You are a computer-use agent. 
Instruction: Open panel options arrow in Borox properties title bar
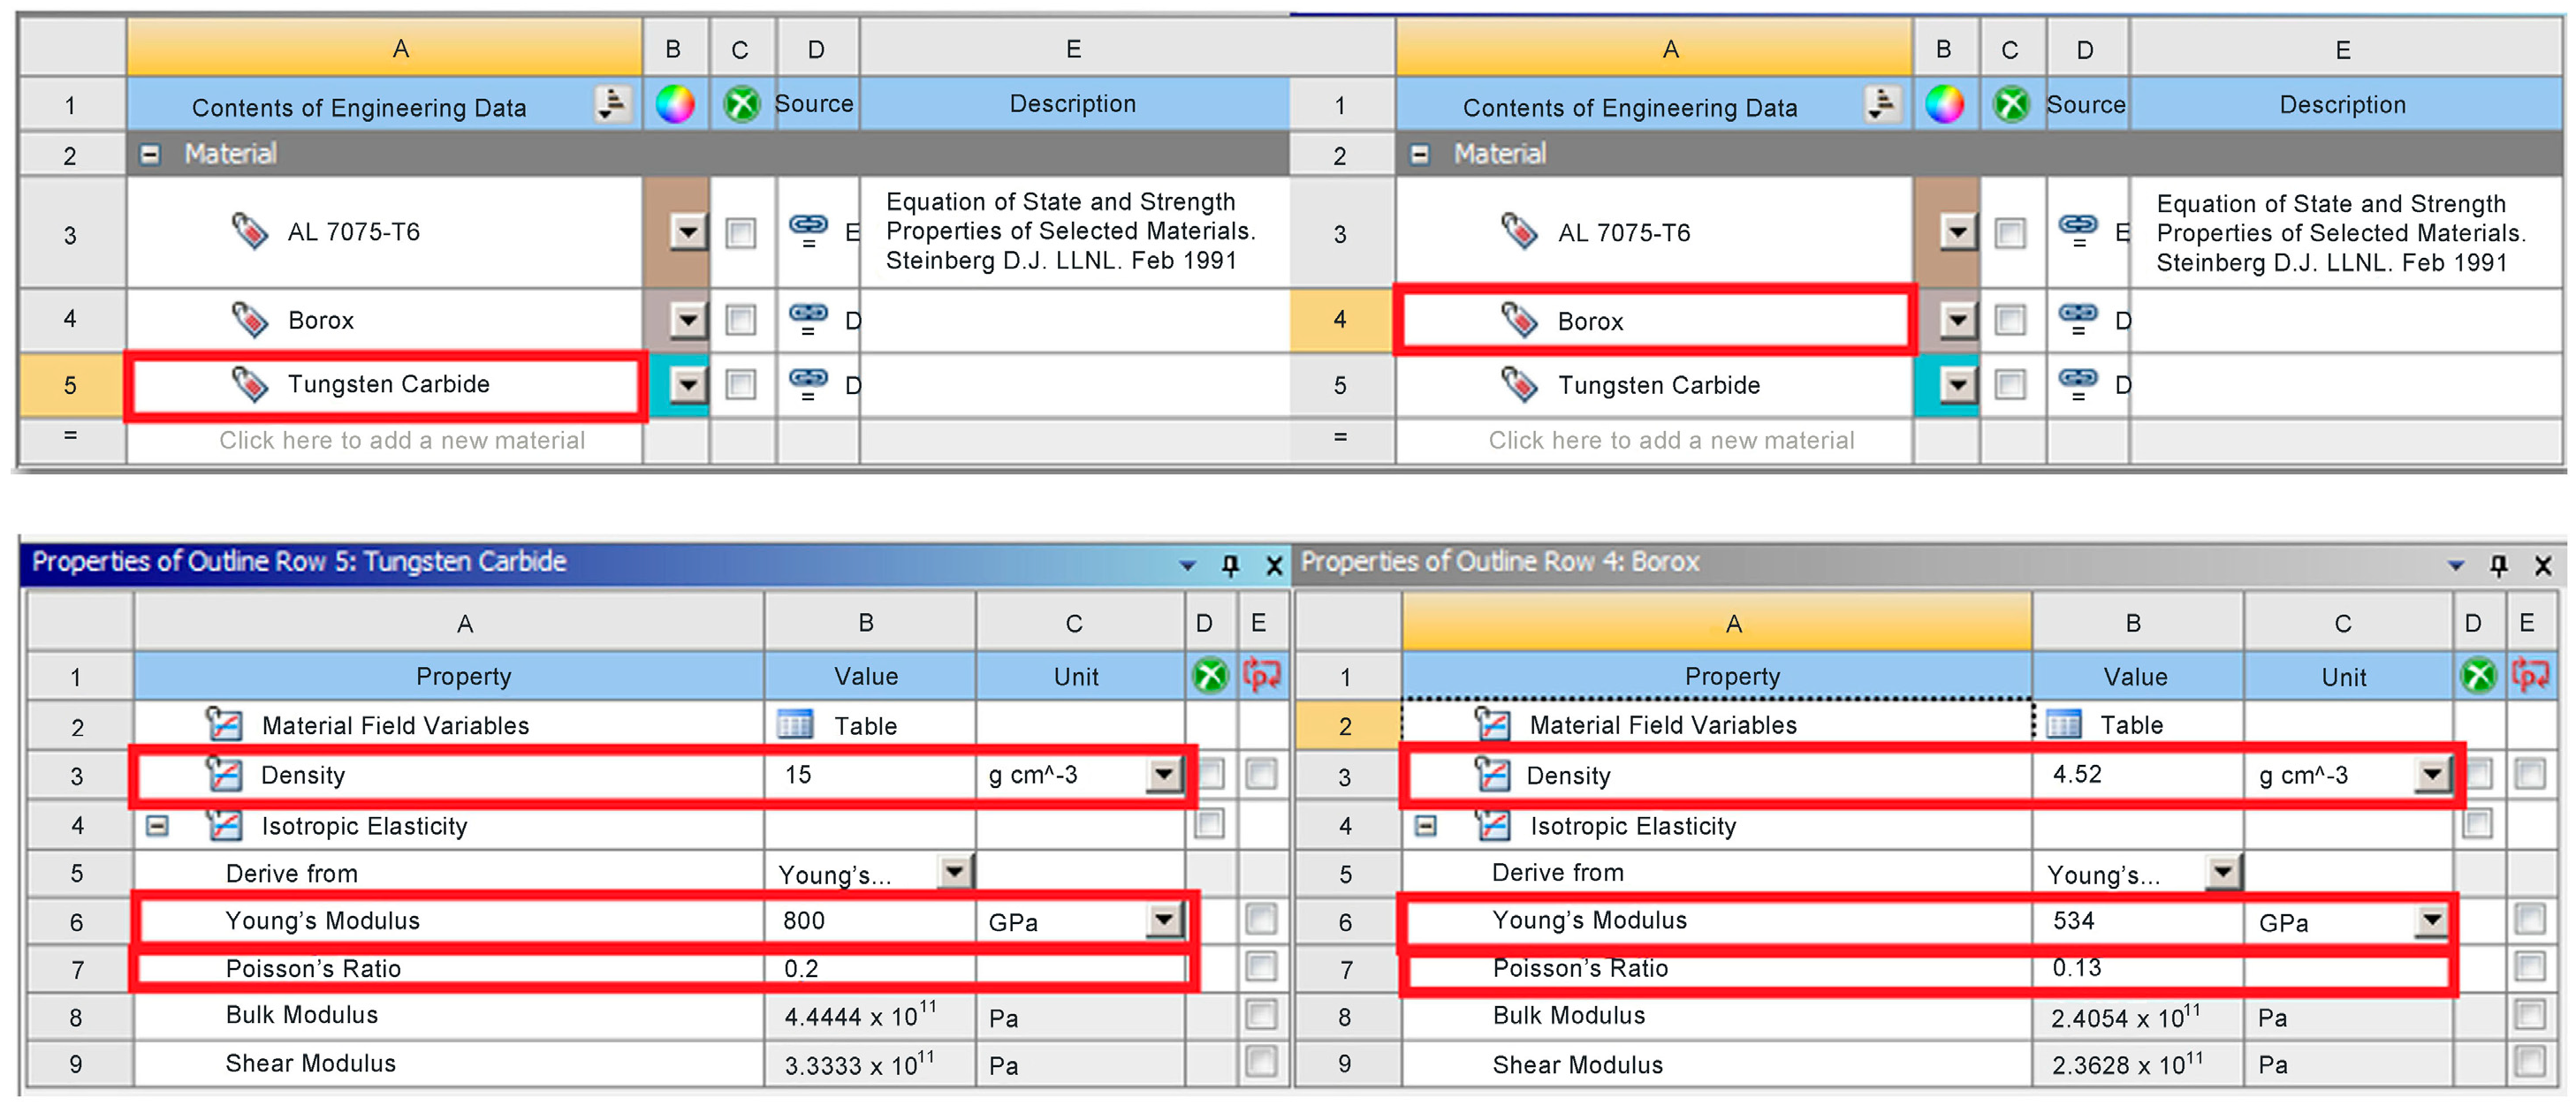pos(2455,566)
